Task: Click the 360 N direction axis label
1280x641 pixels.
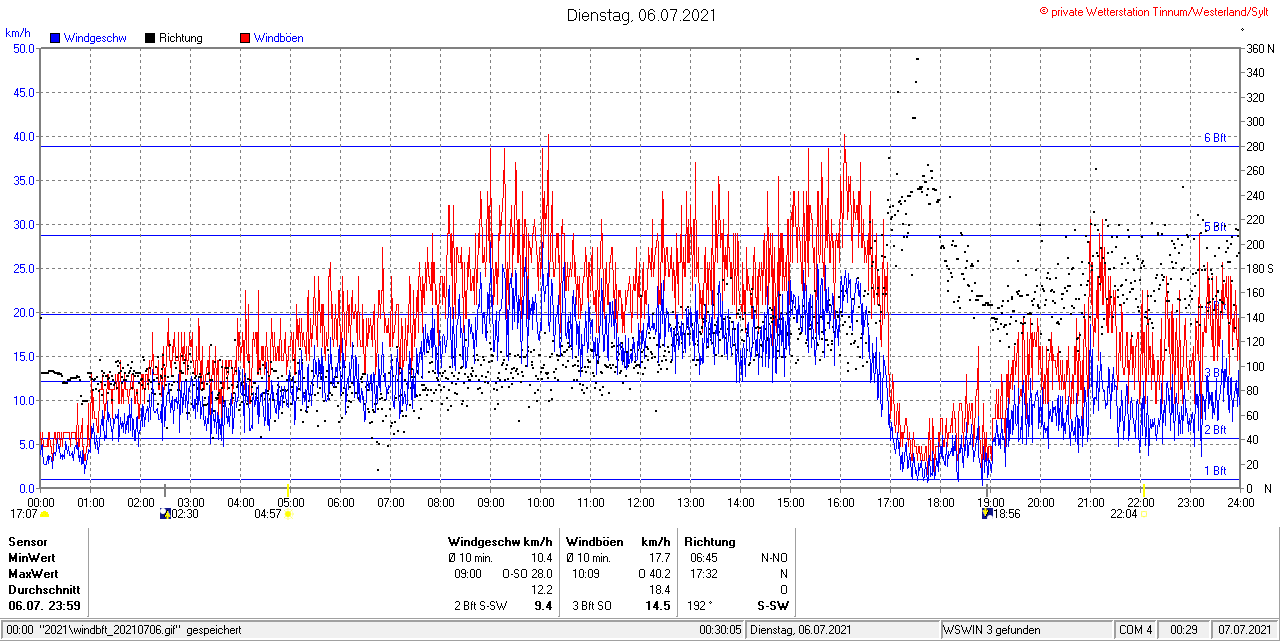Action: click(x=1259, y=48)
